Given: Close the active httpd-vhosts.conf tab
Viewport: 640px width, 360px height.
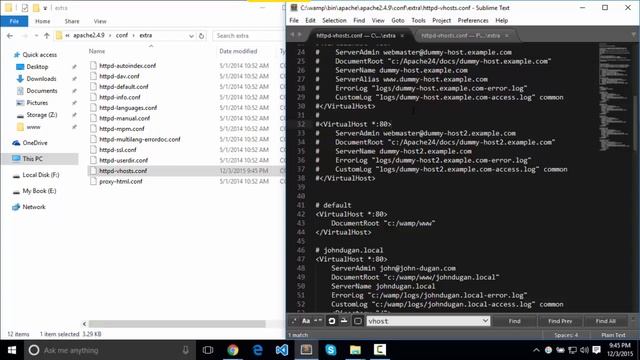Looking at the screenshot, I should coord(402,36).
